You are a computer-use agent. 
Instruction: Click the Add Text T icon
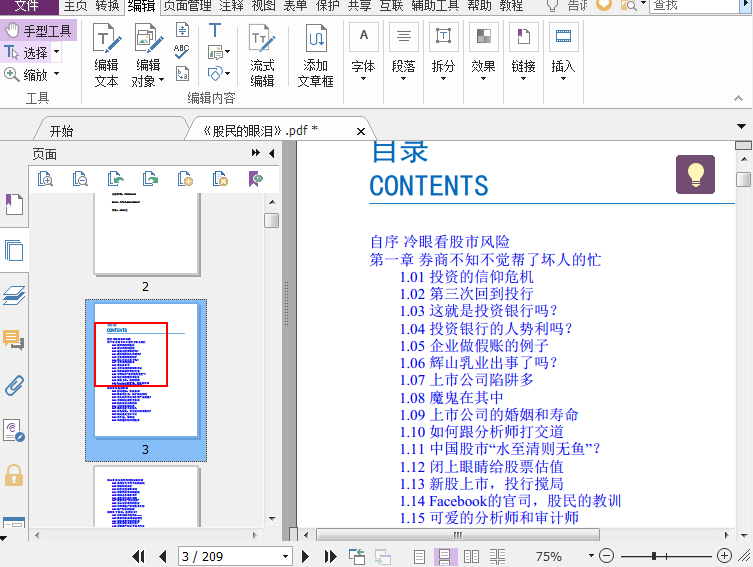tap(215, 30)
